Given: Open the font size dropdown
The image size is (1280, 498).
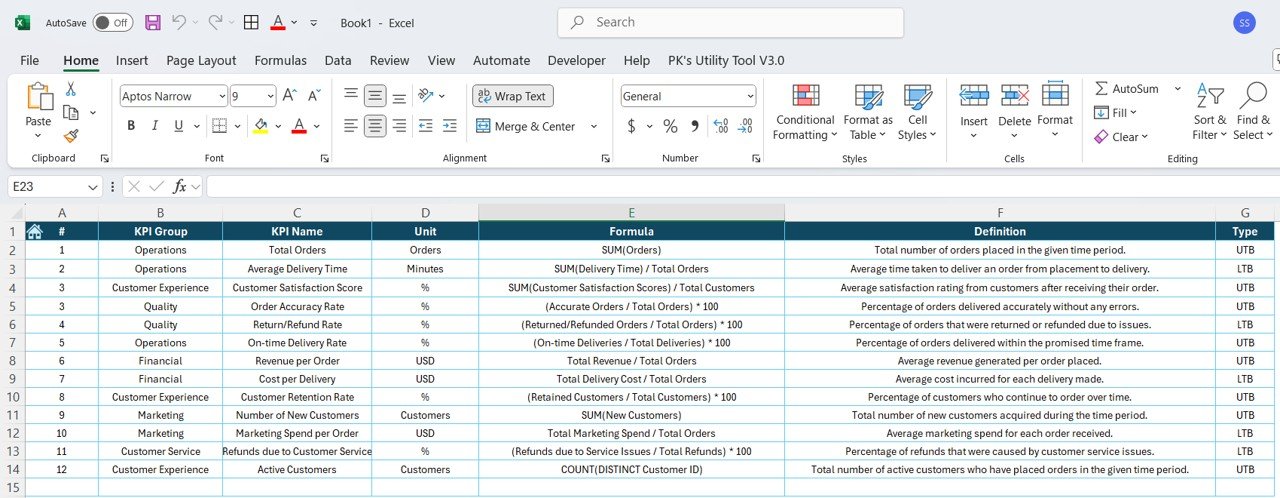Looking at the screenshot, I should 269,96.
